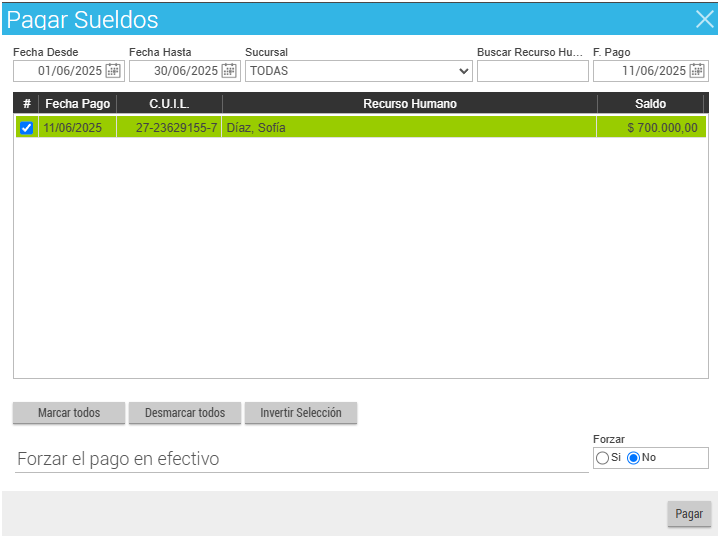Uncheck the Díaz, Sofía row checkbox

[27, 128]
